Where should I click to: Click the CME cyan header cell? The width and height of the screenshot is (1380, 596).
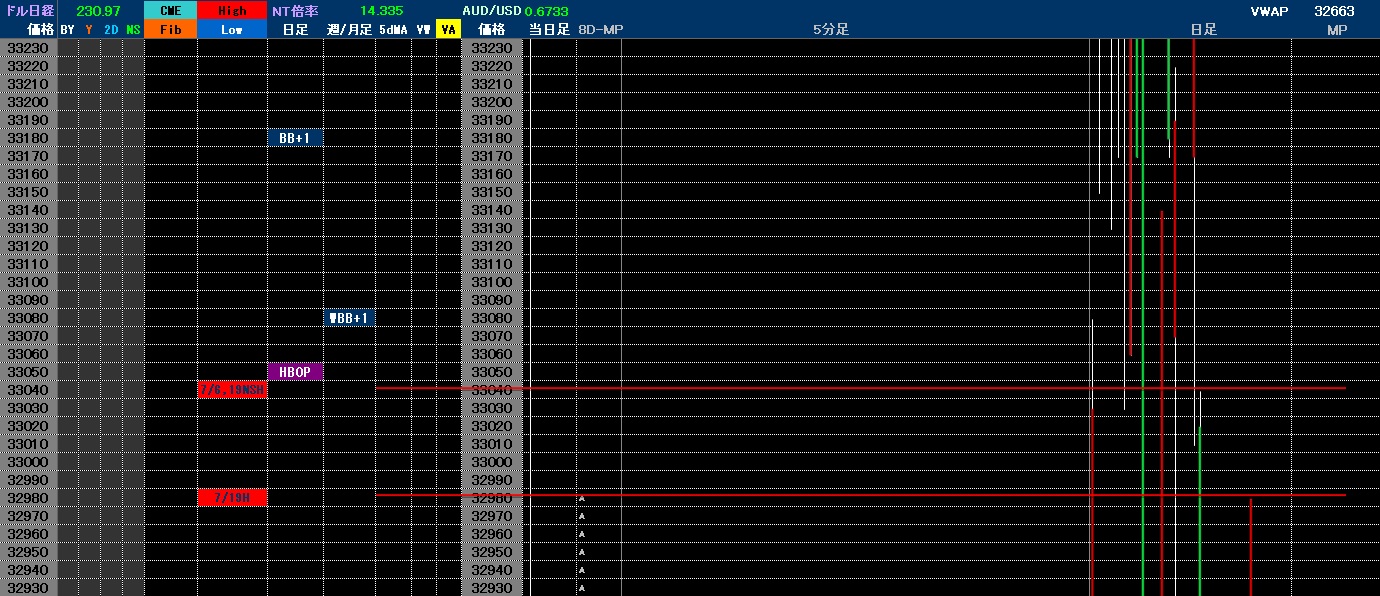pos(171,11)
